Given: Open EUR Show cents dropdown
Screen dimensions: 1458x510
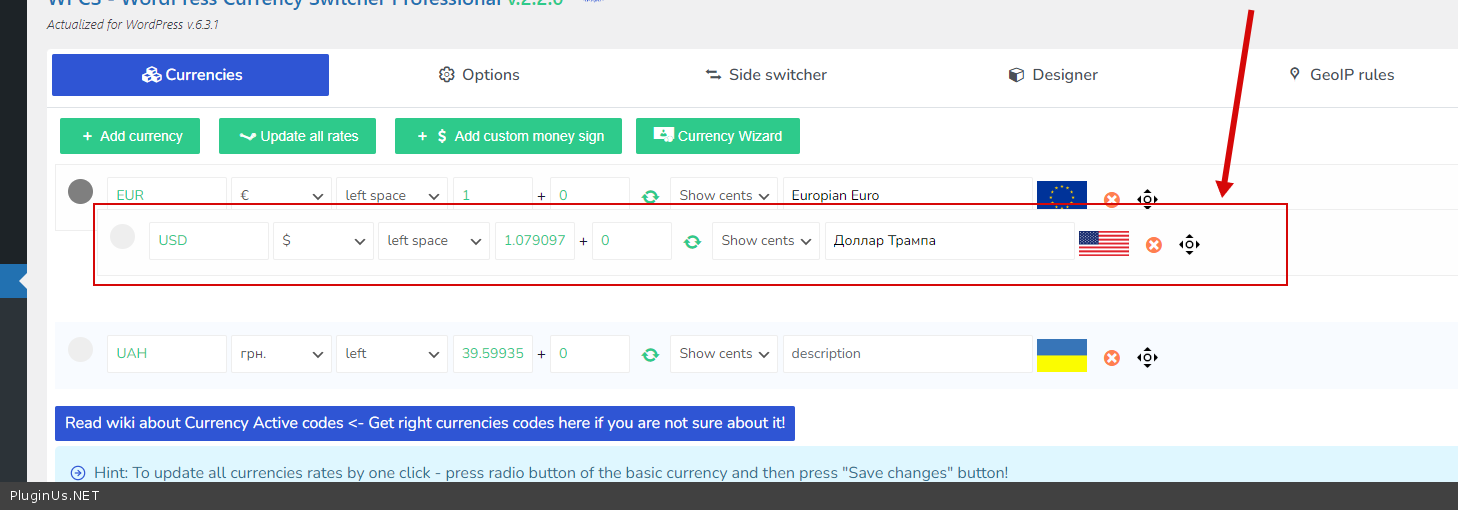Looking at the screenshot, I should [x=724, y=196].
